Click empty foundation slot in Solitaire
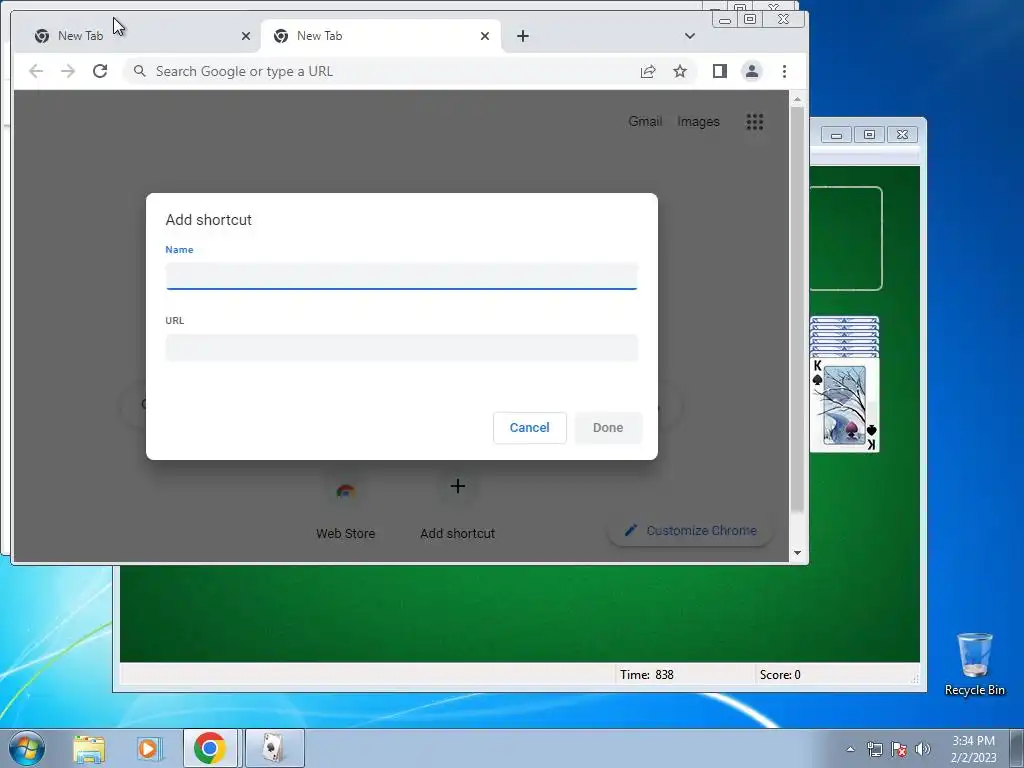 846,238
